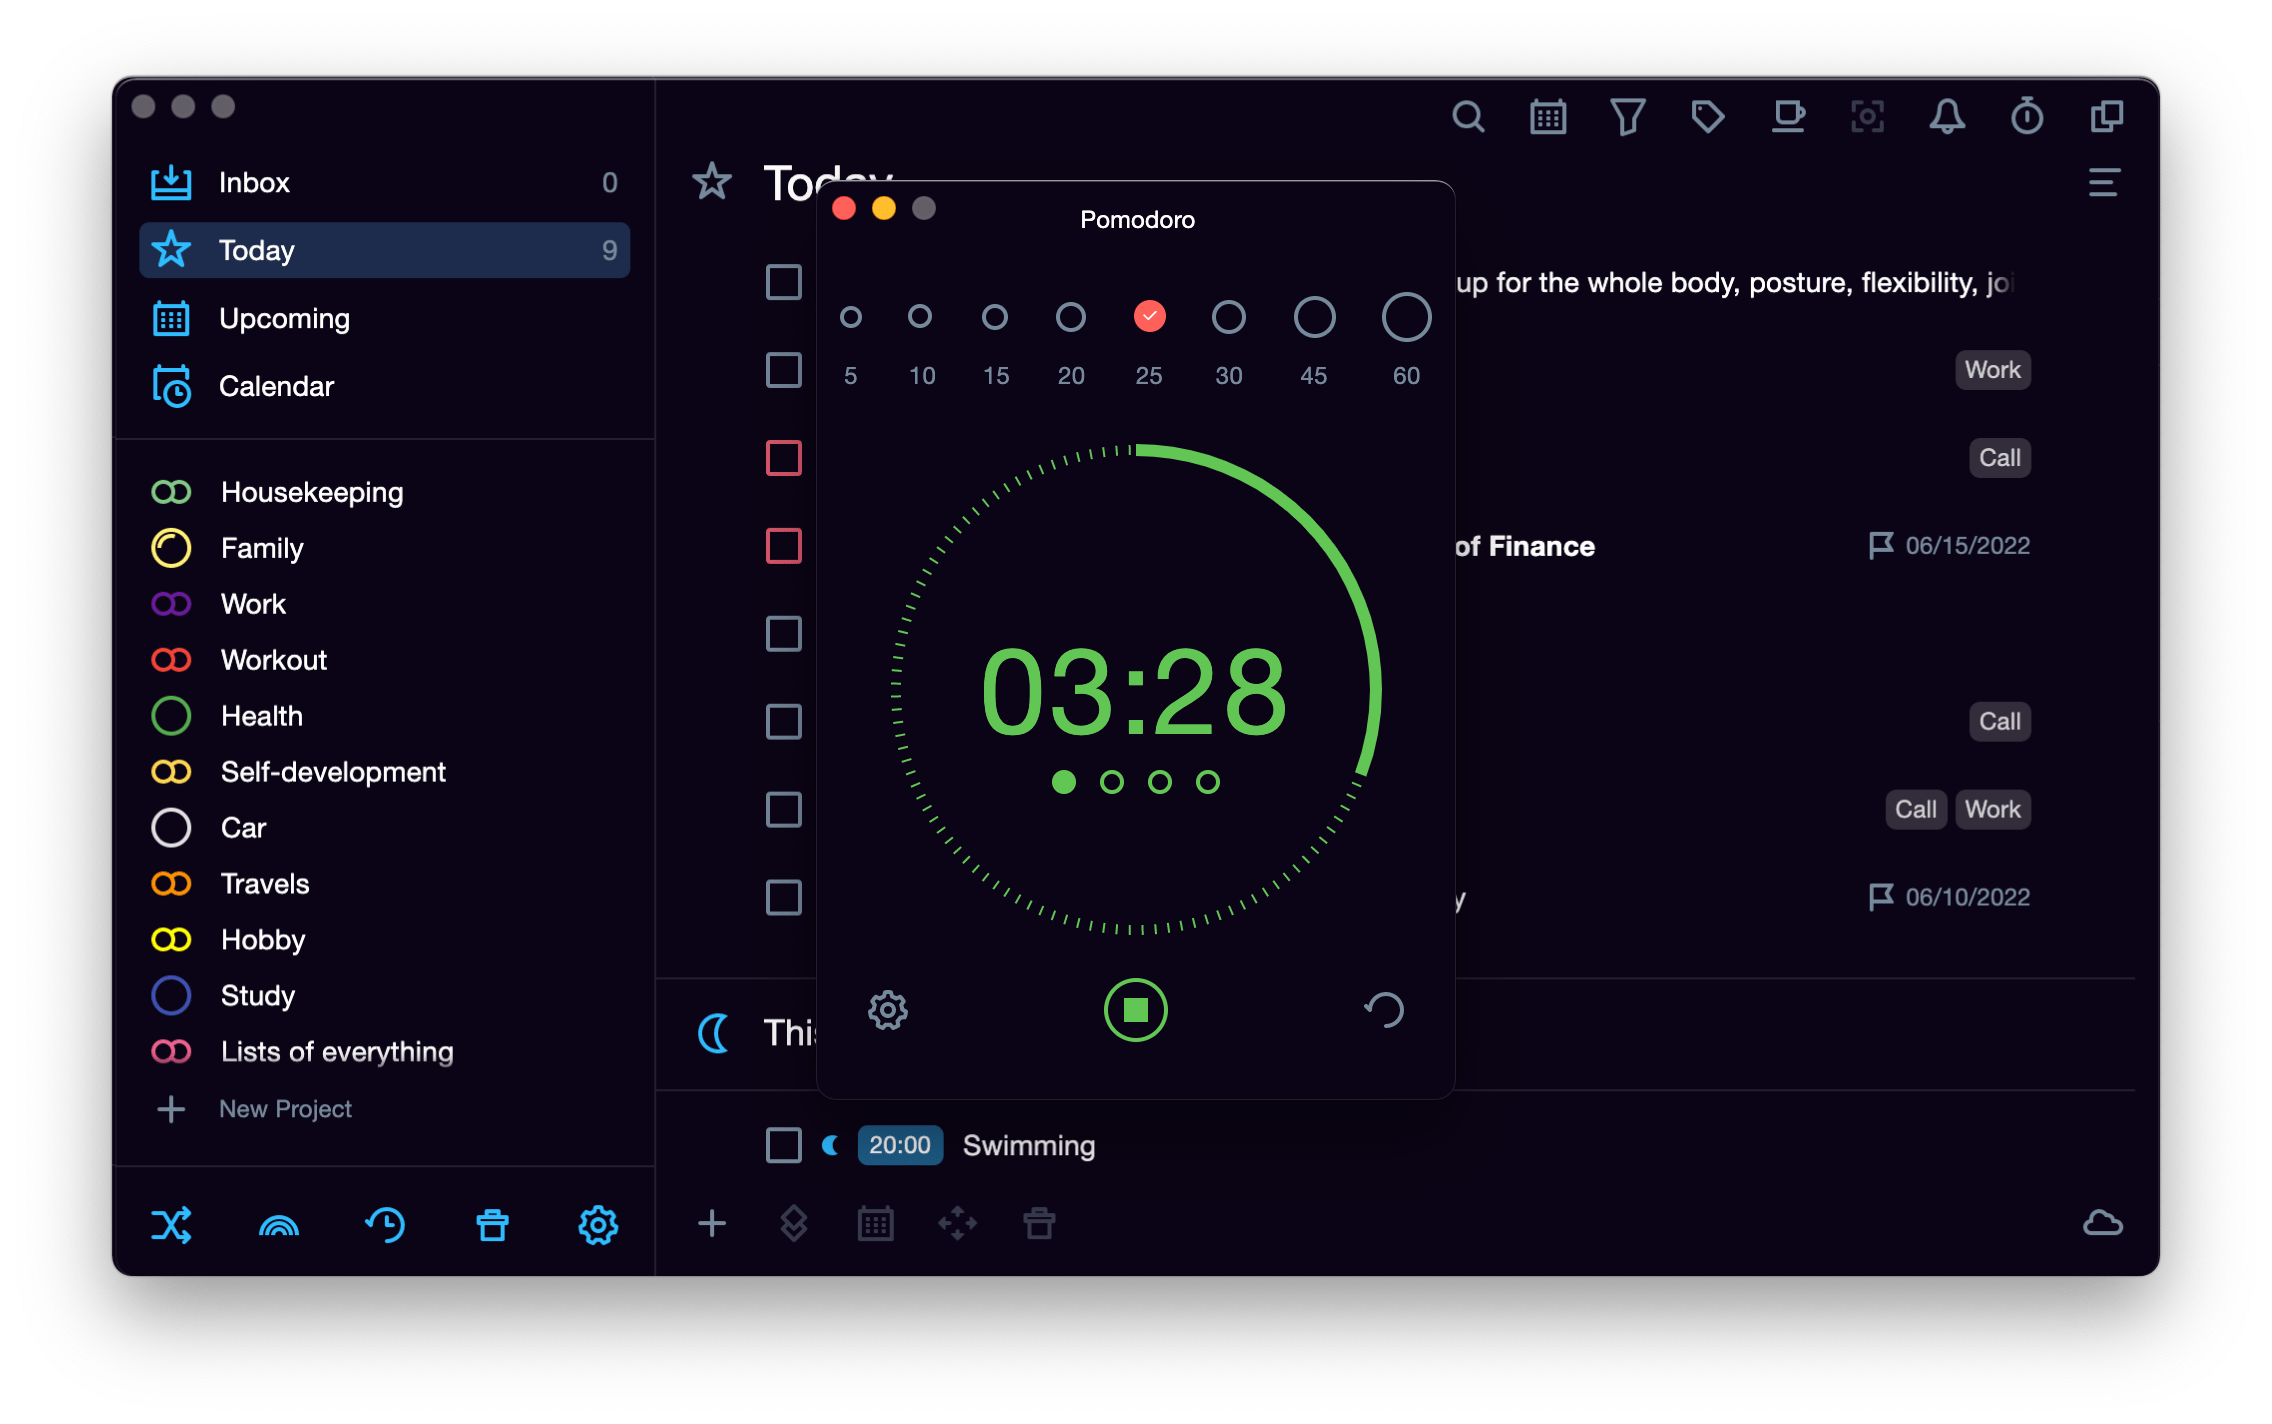Select 20 minute Pomodoro duration
The height and width of the screenshot is (1424, 2272).
click(1071, 317)
